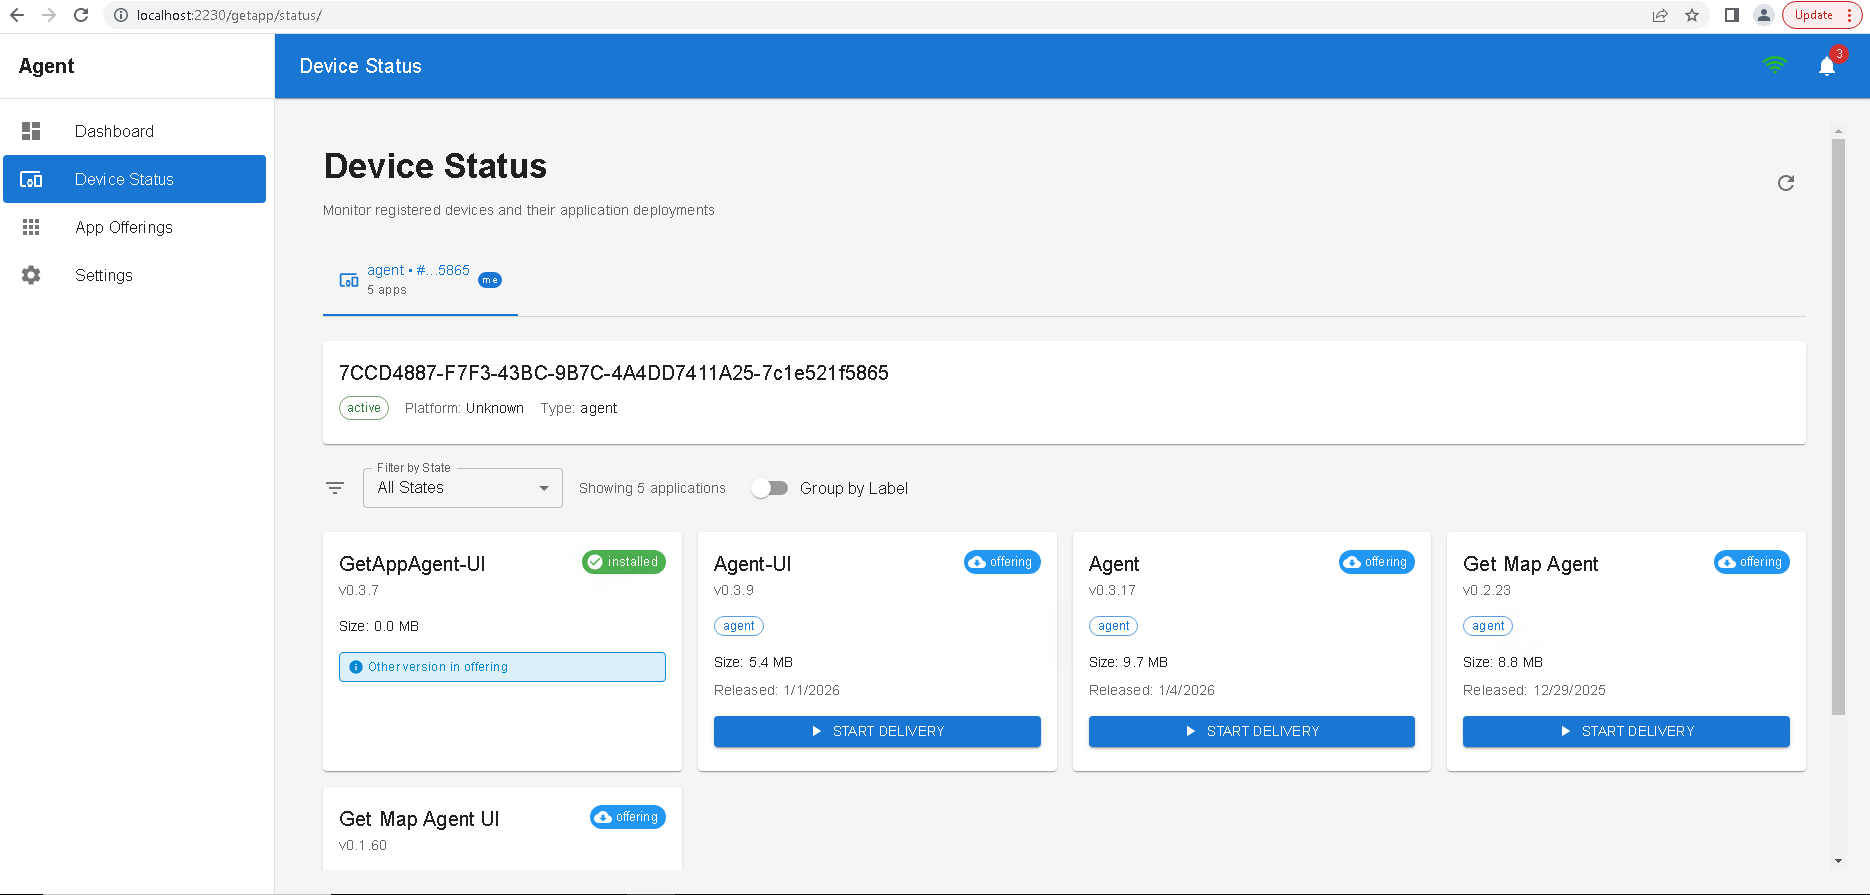Click the 'me' badge on agent tab
This screenshot has width=1870, height=895.
click(490, 280)
